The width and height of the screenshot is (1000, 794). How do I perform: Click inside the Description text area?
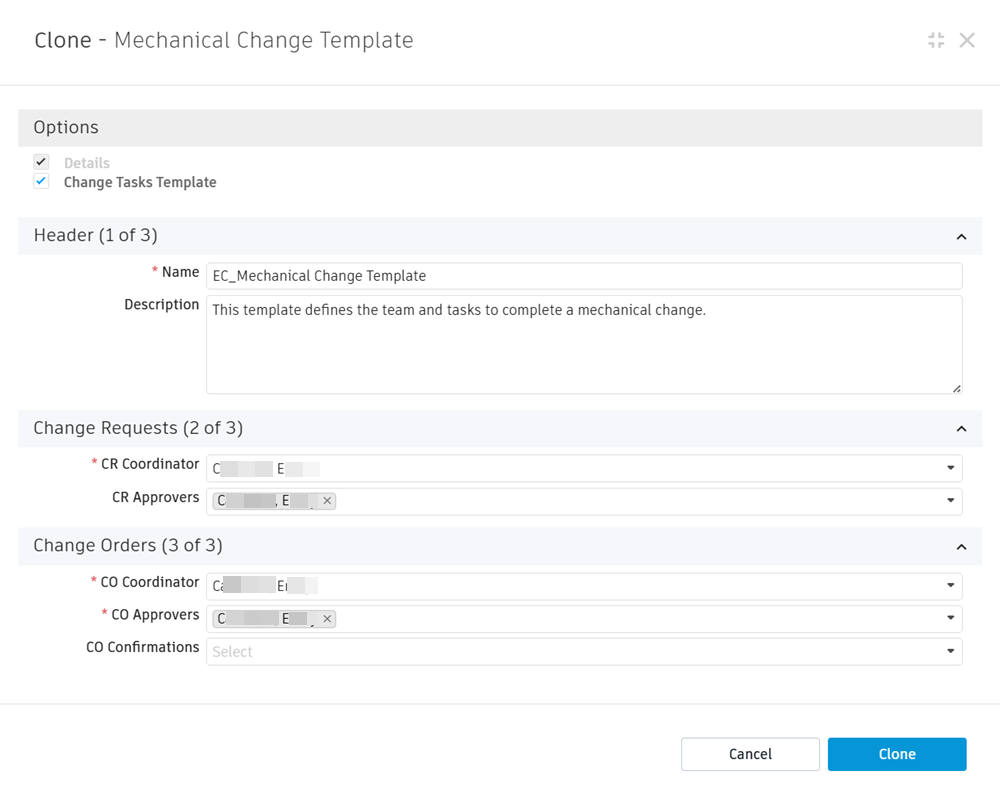pos(584,345)
